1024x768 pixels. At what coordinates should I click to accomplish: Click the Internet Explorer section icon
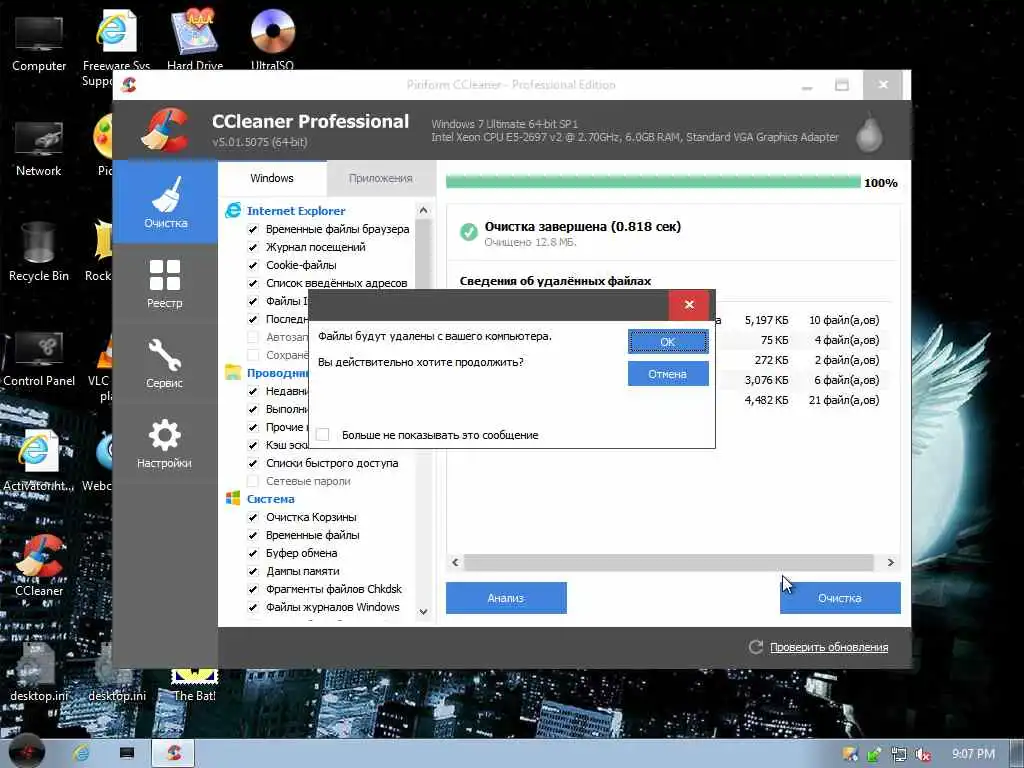tap(233, 210)
